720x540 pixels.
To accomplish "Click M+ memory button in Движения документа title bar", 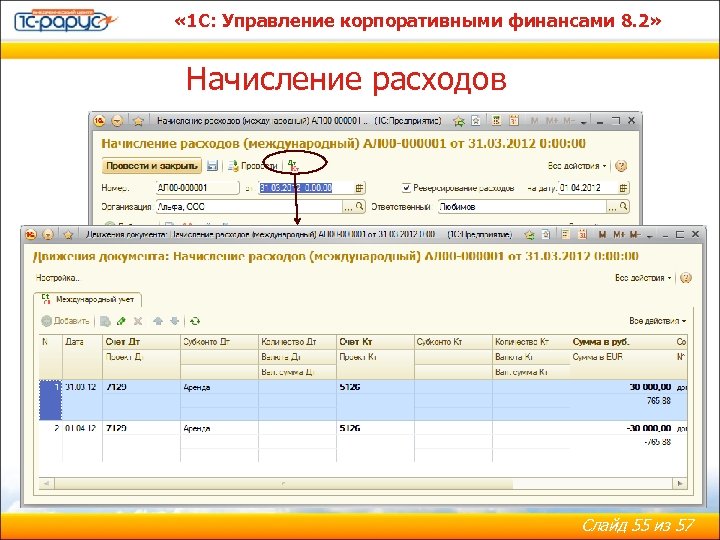I will [x=619, y=235].
